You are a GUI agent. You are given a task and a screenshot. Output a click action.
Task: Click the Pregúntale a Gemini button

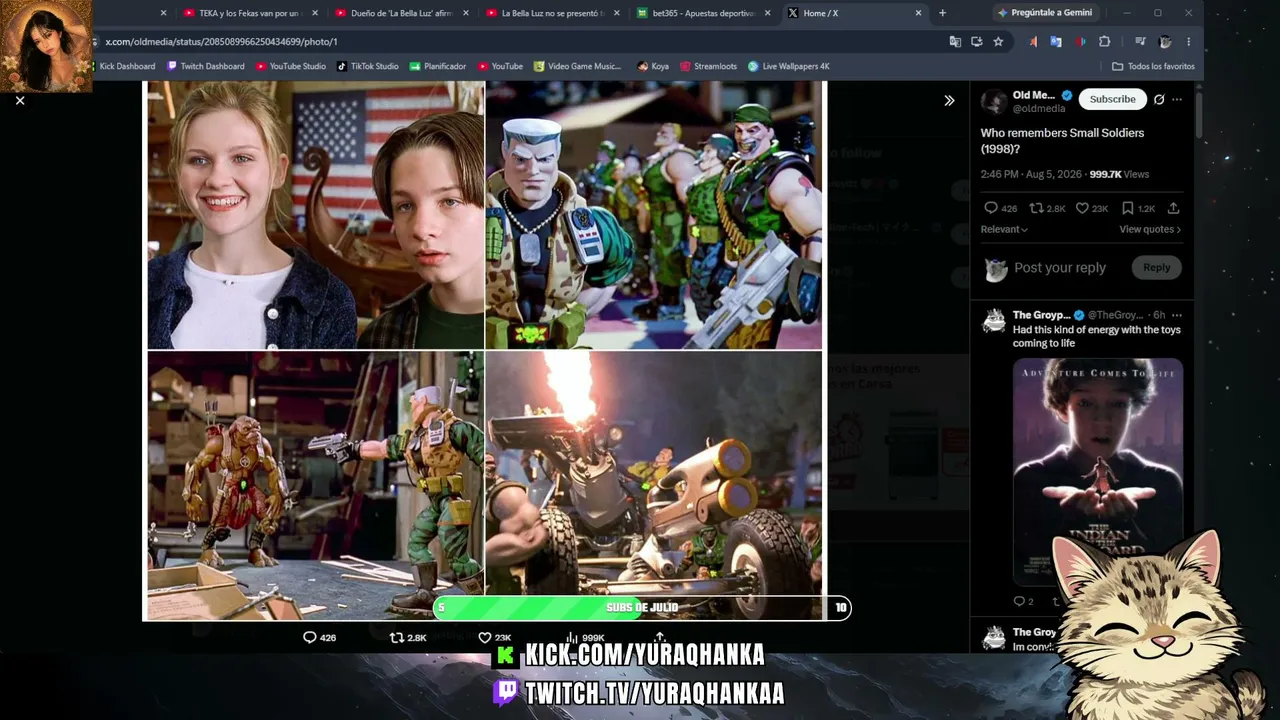click(1045, 13)
